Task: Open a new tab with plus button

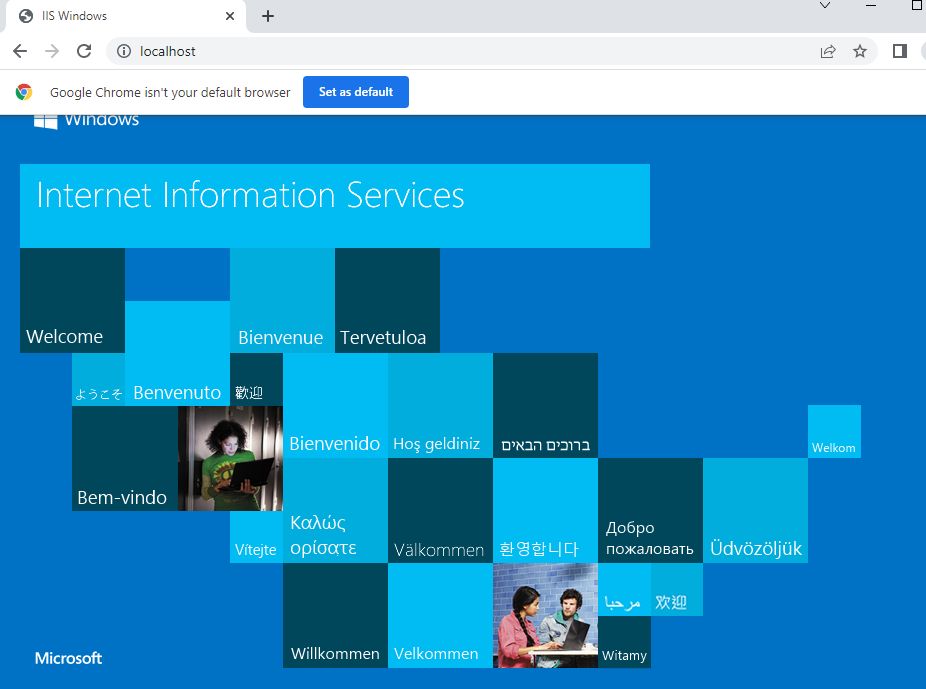Action: click(x=268, y=16)
